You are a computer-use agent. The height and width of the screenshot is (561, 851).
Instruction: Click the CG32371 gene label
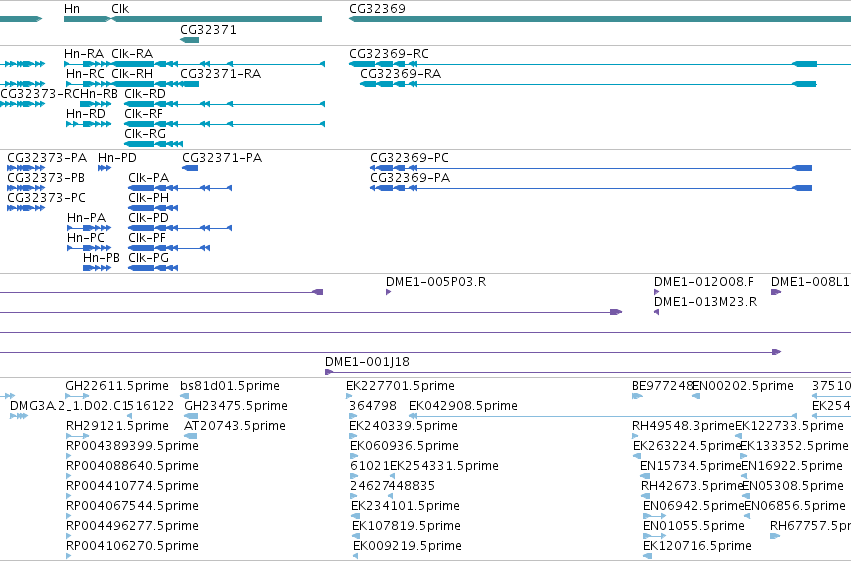[208, 30]
